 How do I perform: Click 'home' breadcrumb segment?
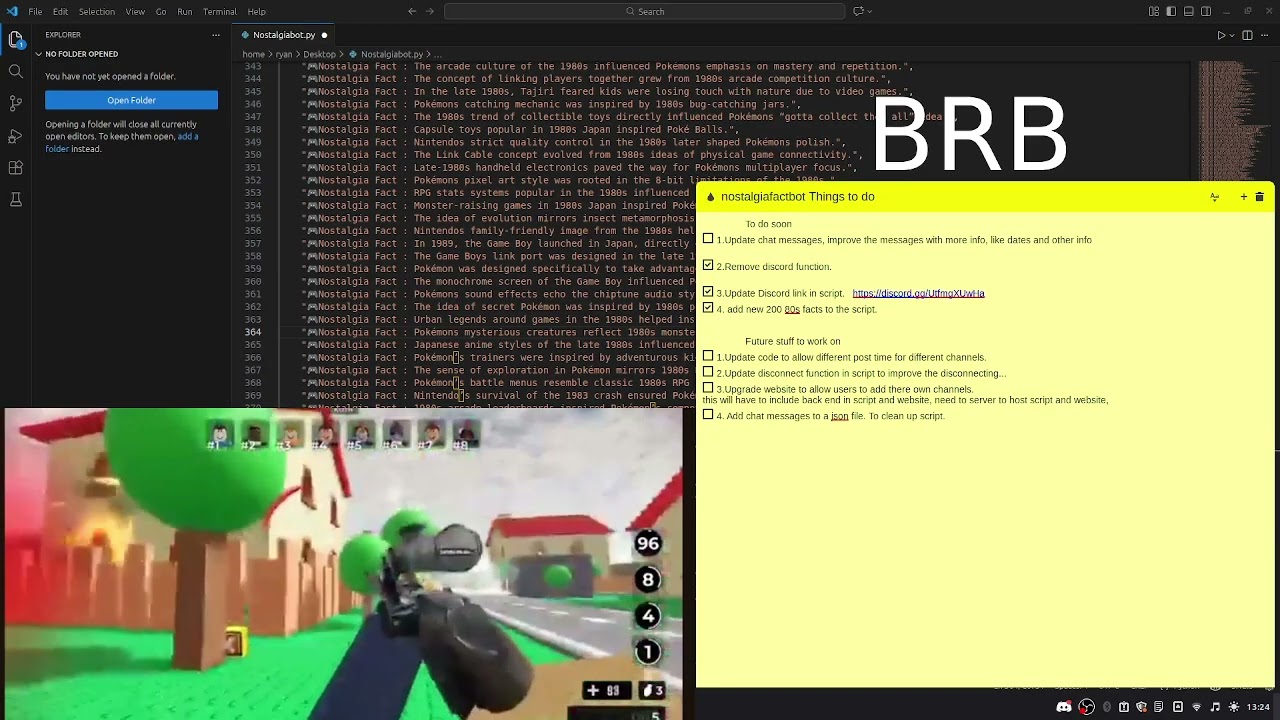coord(253,54)
